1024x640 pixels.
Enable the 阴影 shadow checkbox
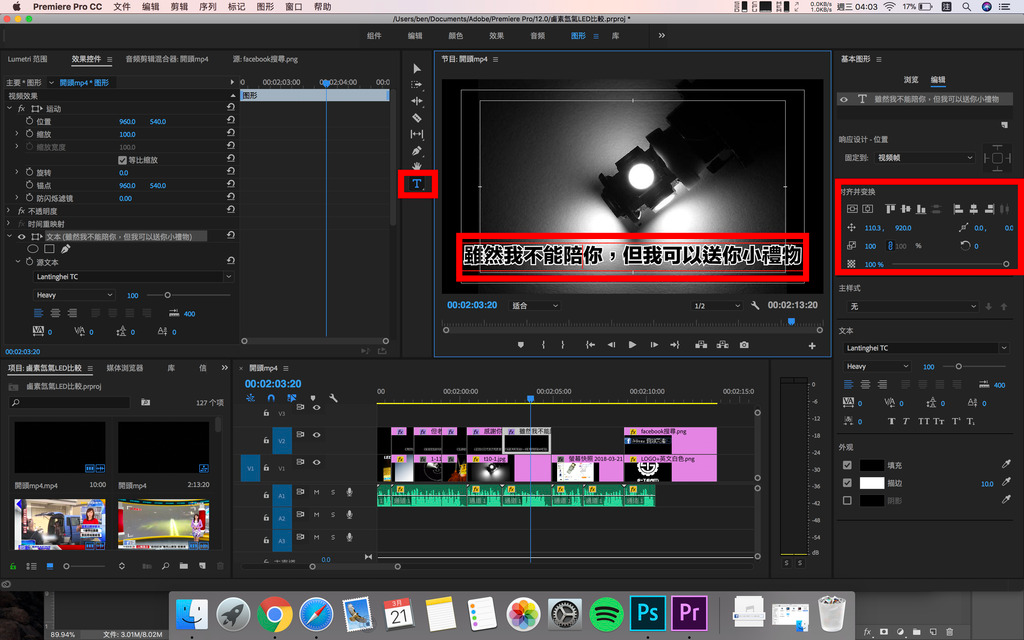(x=847, y=500)
